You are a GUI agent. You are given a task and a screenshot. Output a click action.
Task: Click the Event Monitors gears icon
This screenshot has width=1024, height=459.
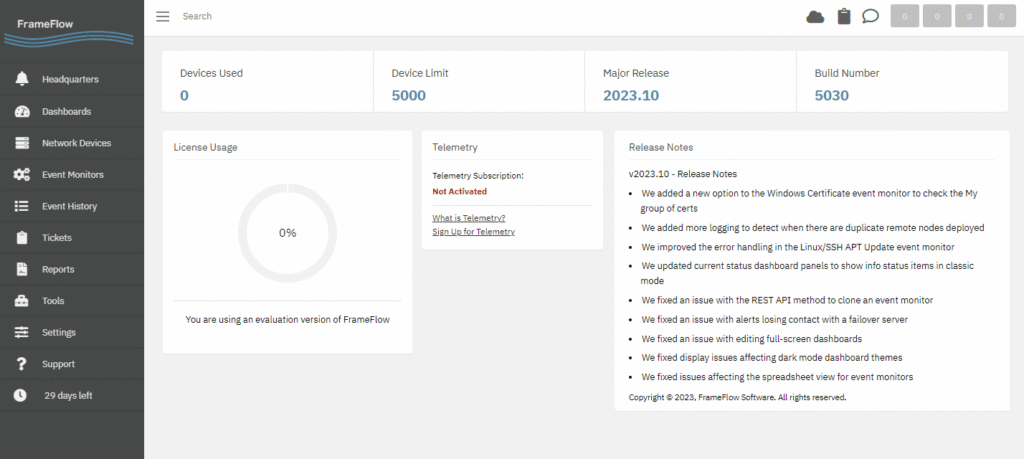pos(22,174)
